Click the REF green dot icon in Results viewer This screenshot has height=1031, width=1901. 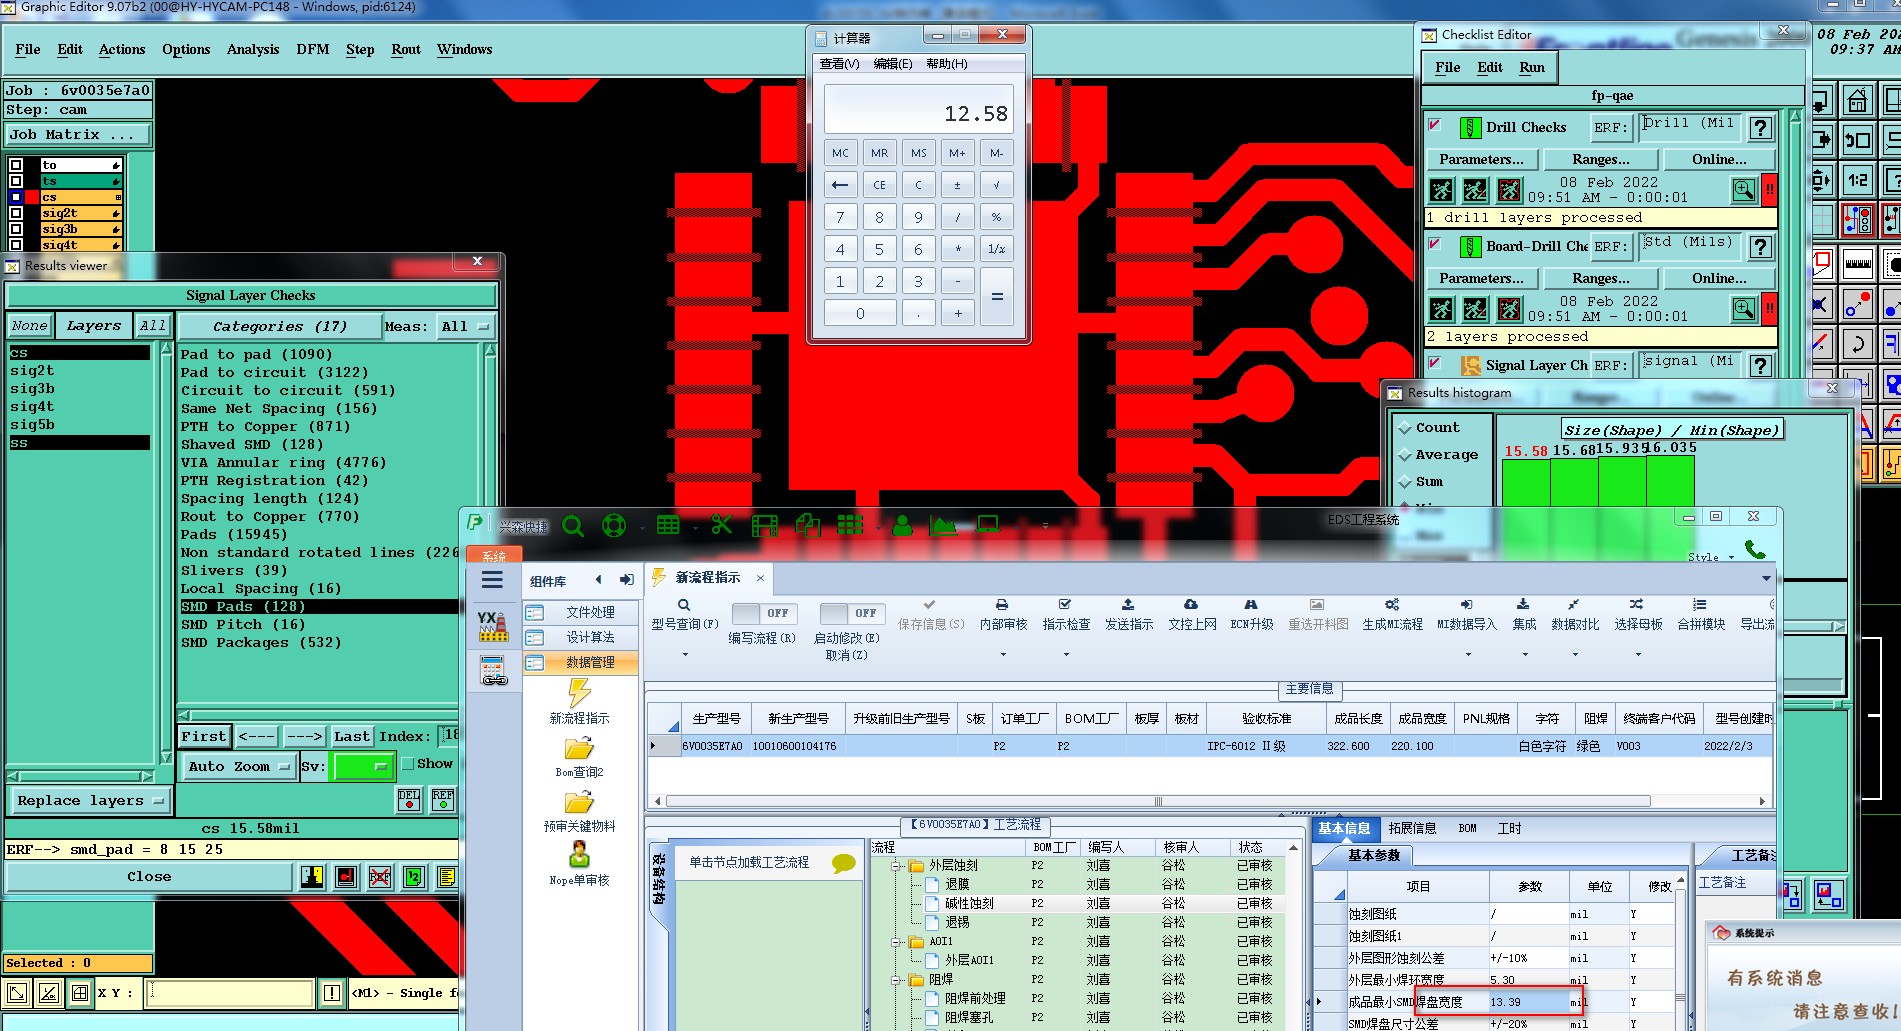443,799
